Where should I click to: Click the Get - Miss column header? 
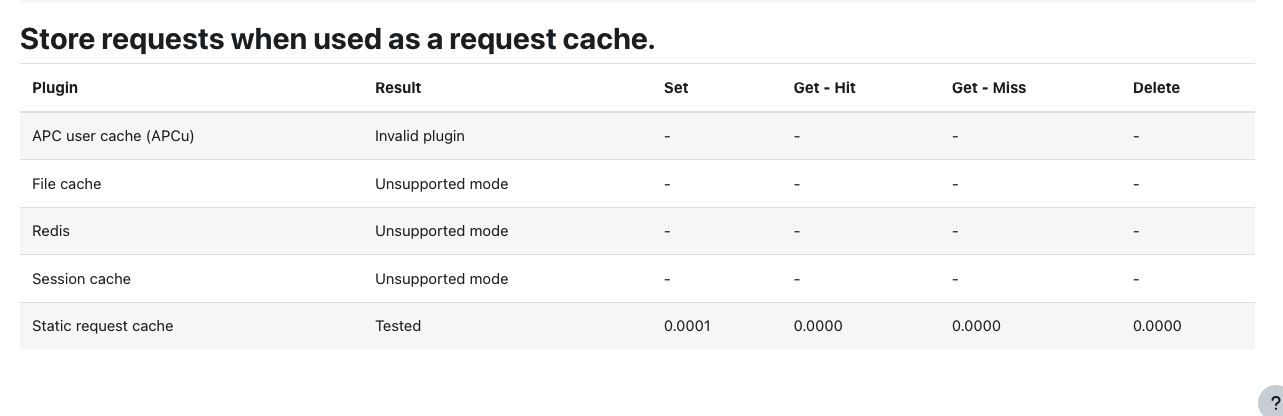point(989,88)
